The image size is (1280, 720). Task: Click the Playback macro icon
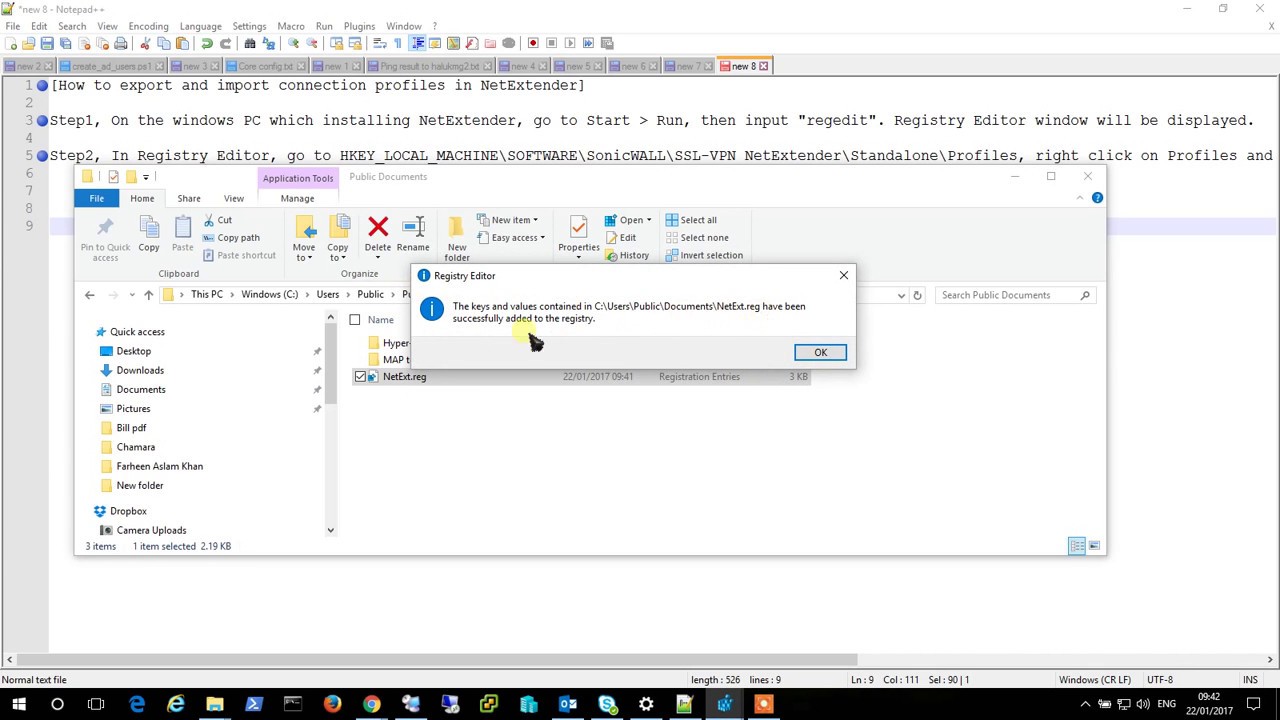point(570,43)
